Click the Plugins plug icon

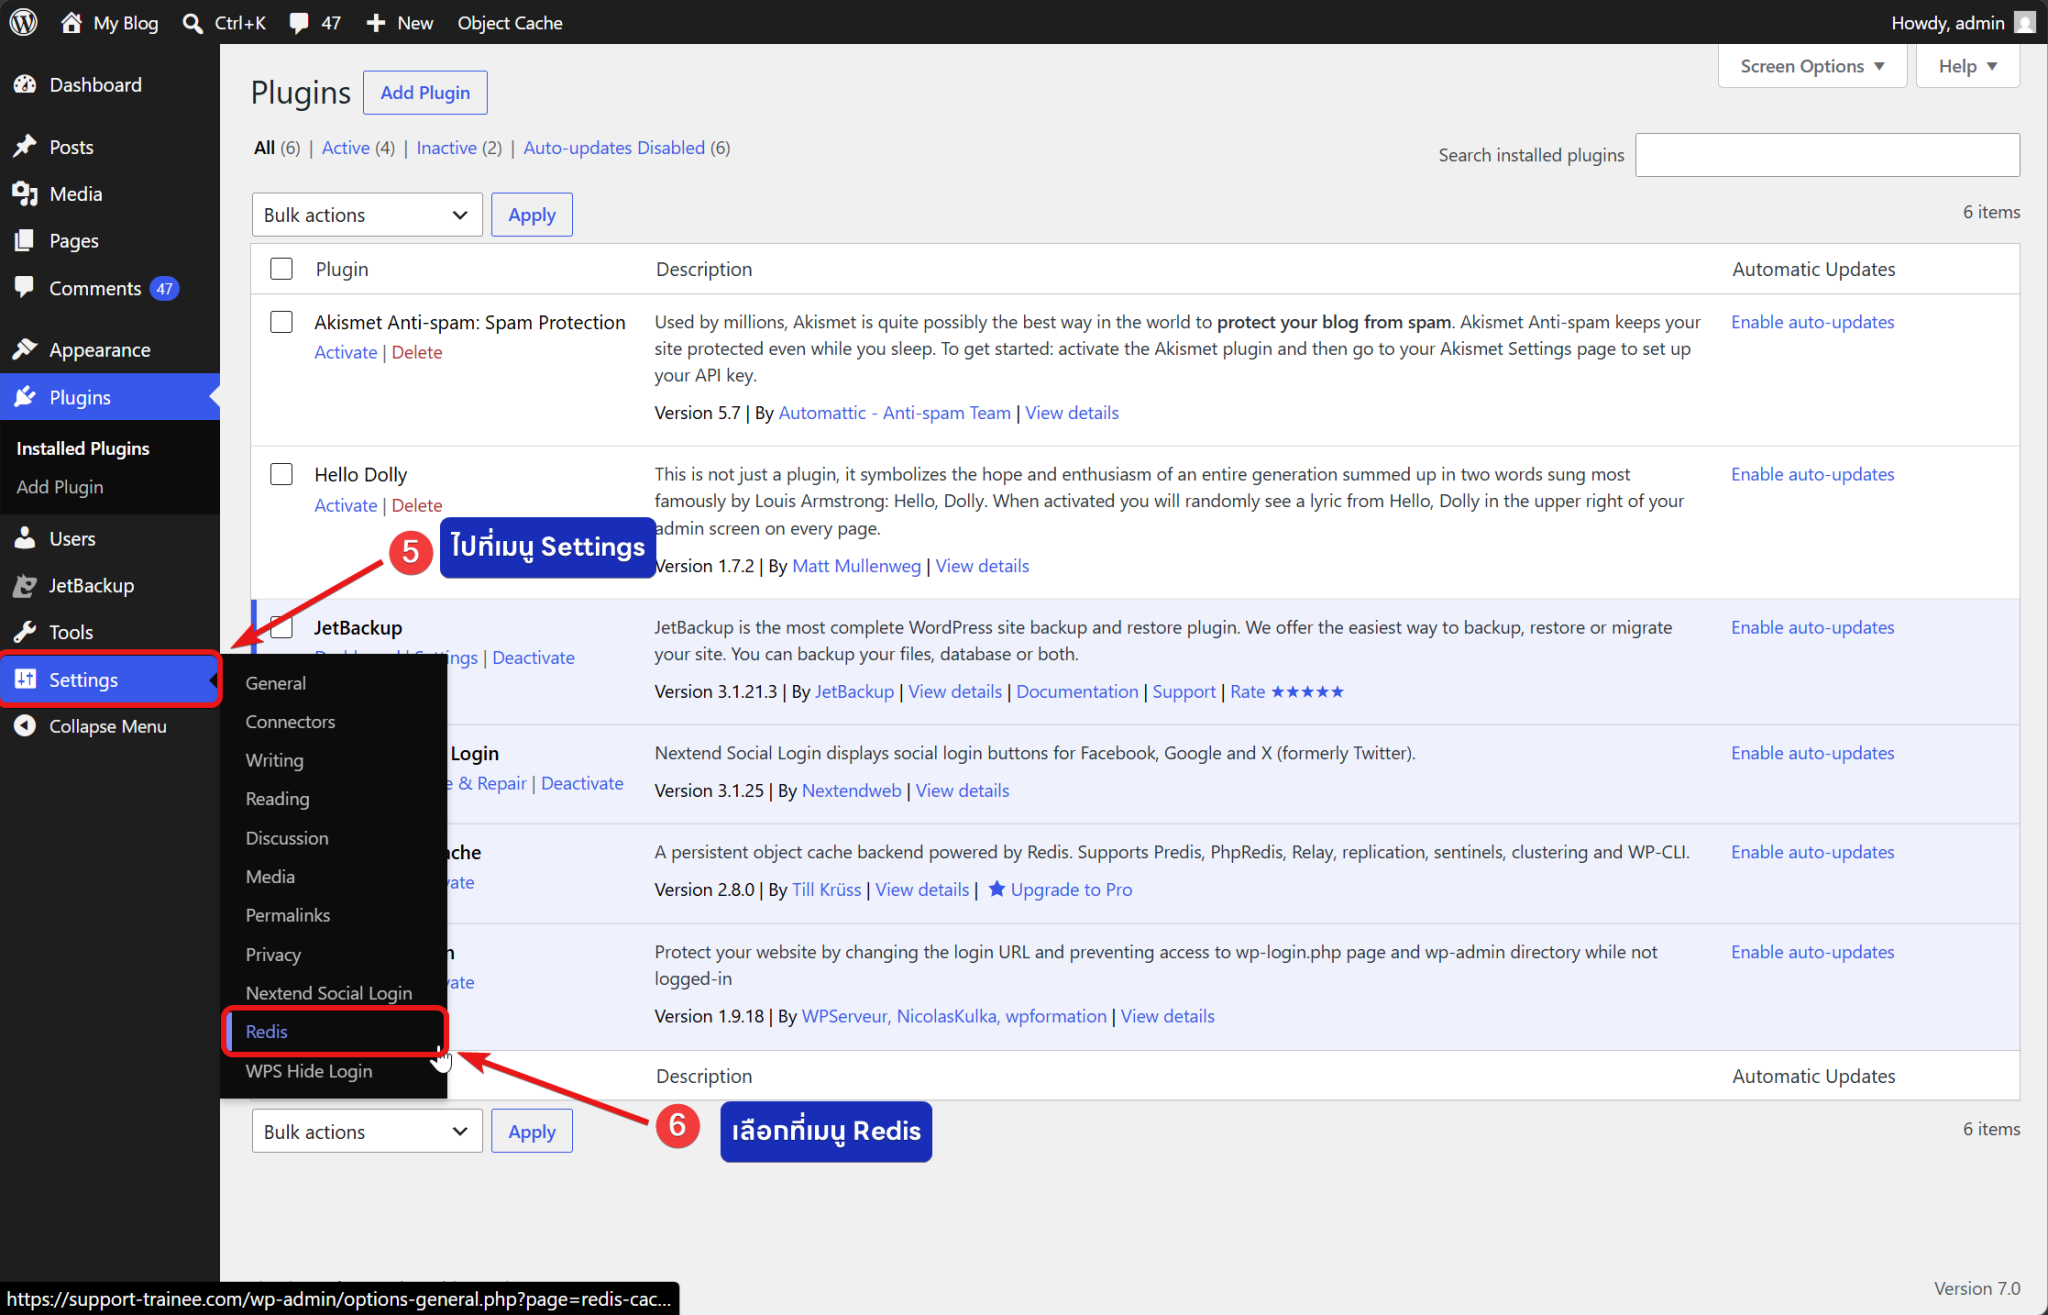[x=25, y=397]
